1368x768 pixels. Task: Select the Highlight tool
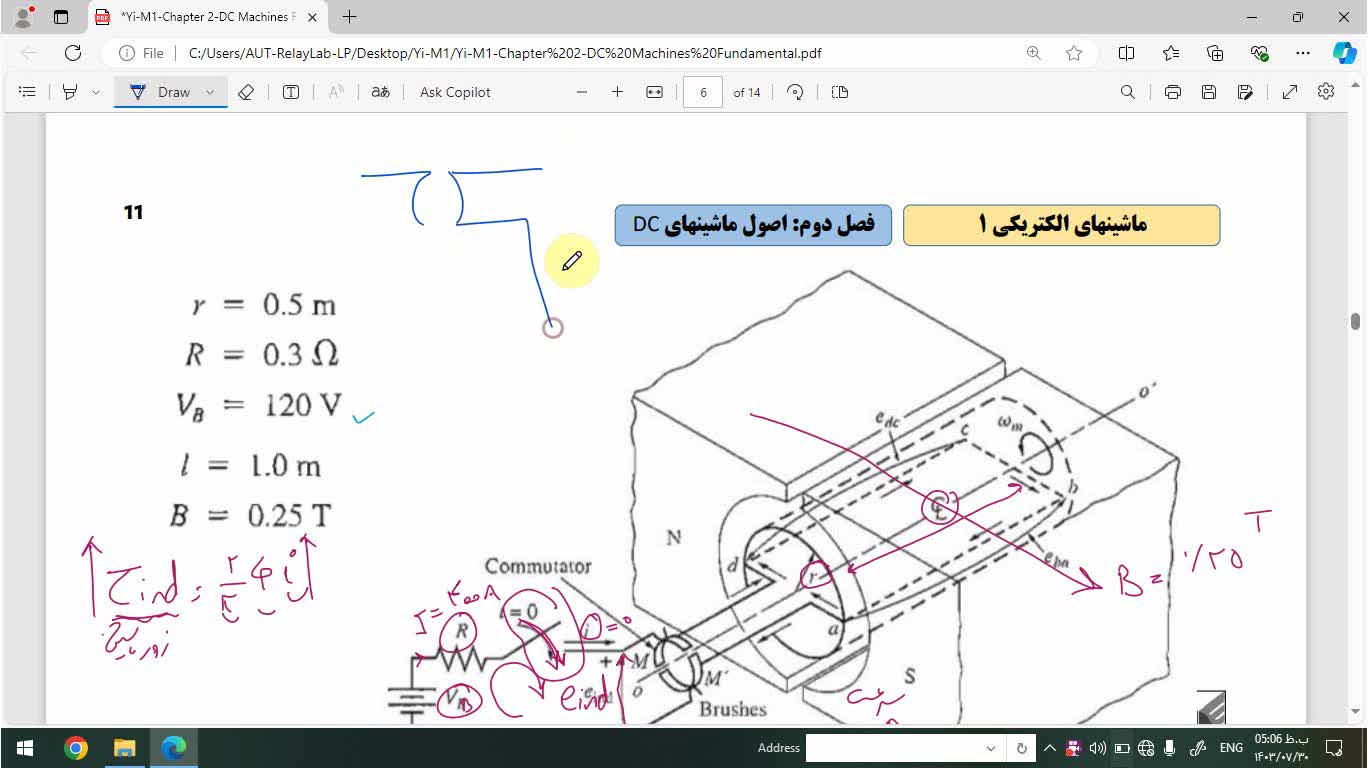click(x=70, y=92)
